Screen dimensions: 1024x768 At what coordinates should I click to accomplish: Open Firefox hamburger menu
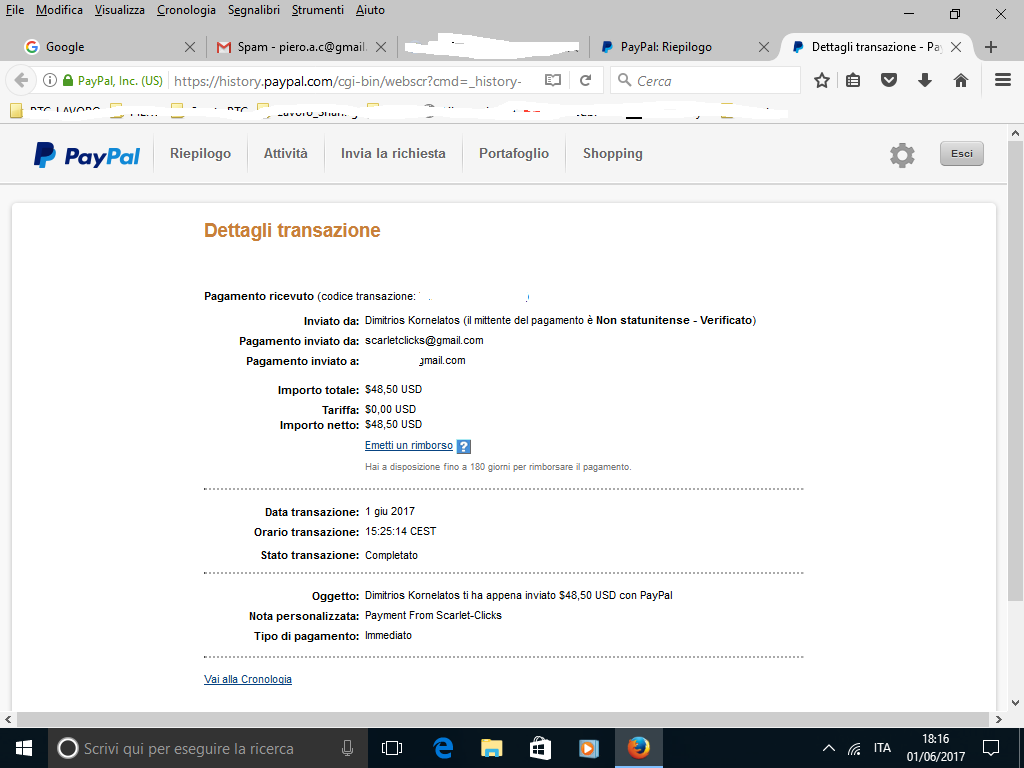1002,80
